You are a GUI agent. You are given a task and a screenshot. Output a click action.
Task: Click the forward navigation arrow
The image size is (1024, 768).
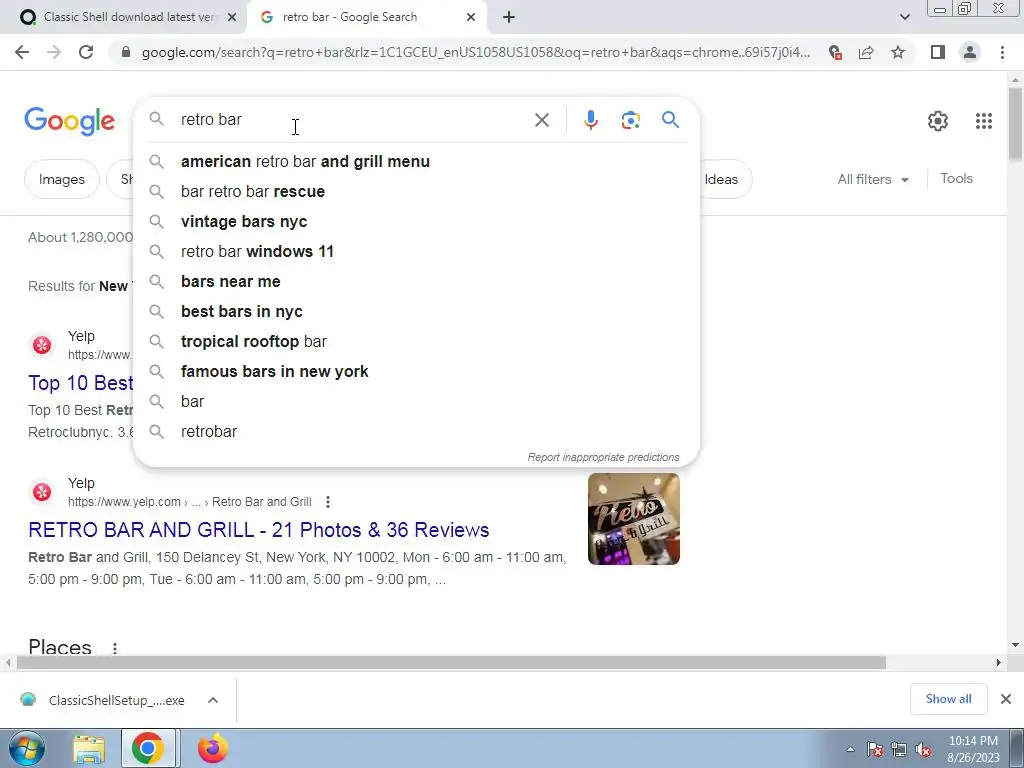(x=54, y=52)
